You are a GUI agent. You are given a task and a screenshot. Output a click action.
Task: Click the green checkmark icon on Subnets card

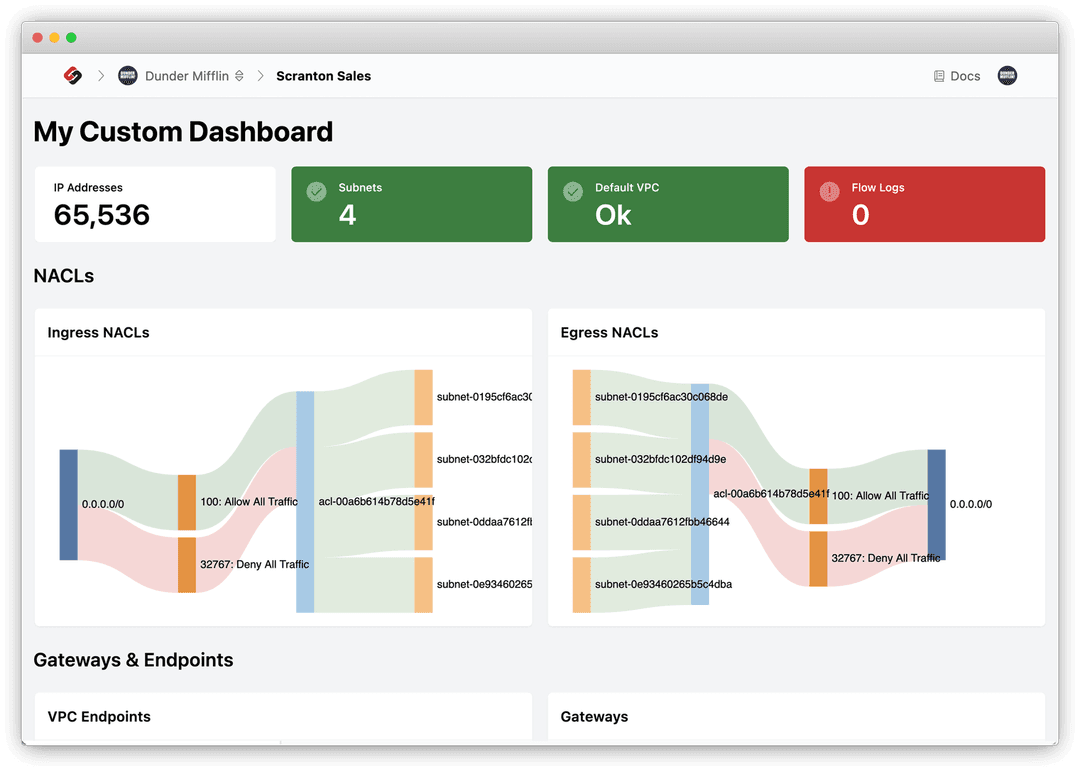coord(317,191)
